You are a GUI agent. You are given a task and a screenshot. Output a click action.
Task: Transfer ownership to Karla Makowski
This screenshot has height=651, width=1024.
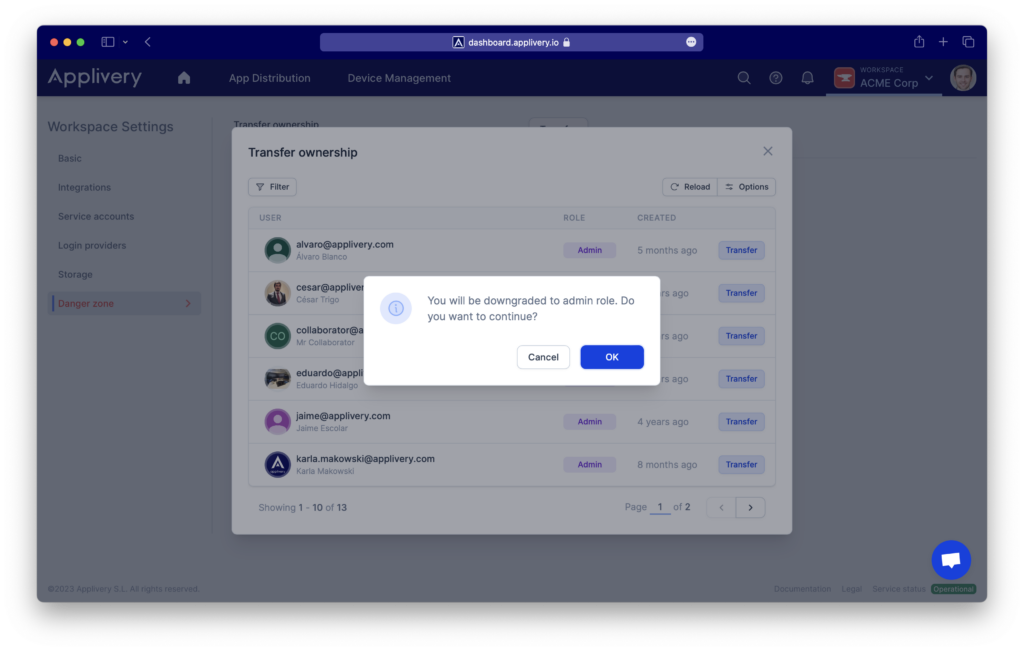[741, 464]
